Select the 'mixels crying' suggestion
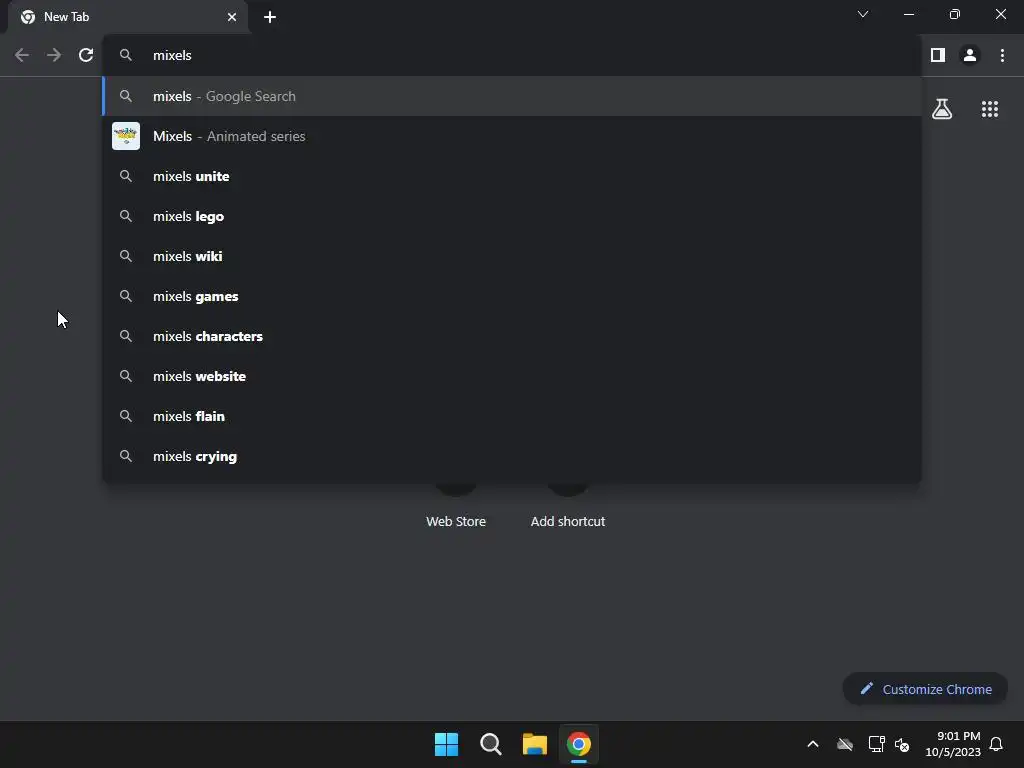 point(512,456)
